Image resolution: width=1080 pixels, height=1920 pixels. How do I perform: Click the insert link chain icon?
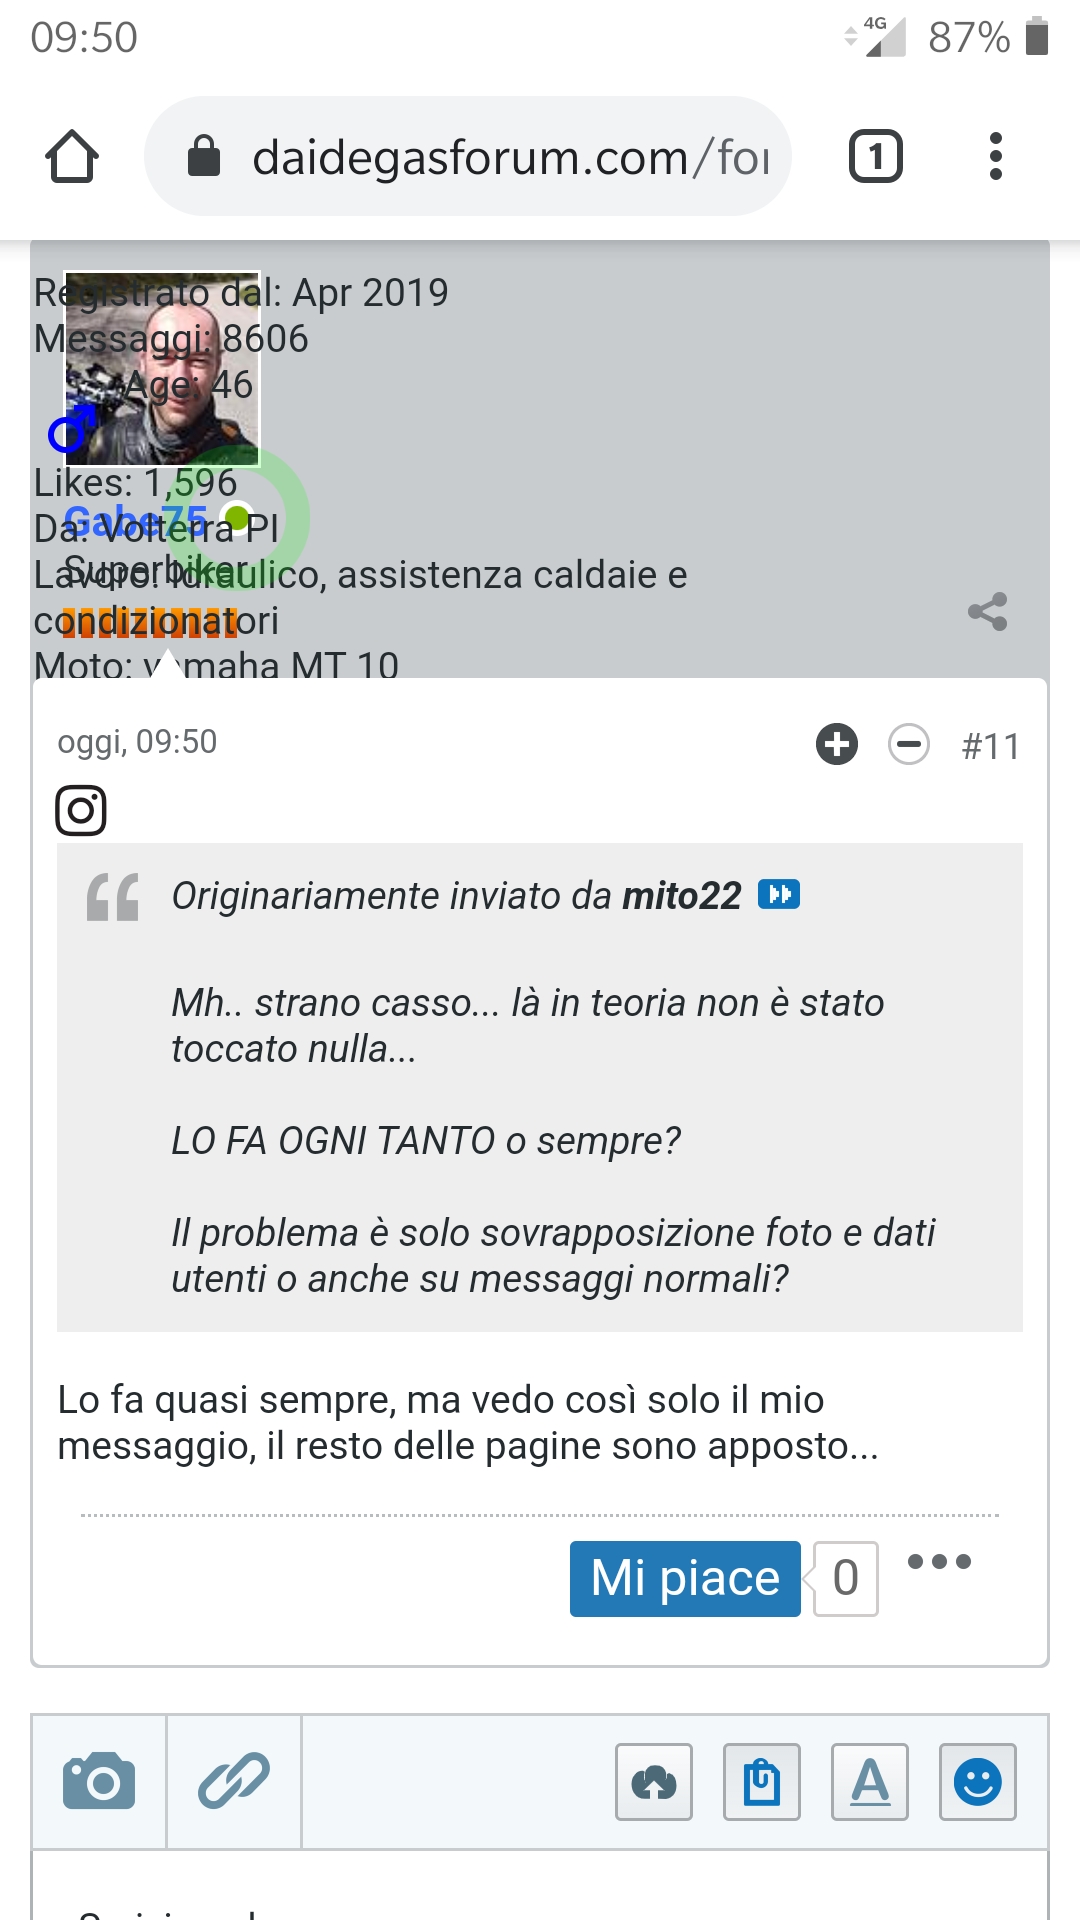coord(234,1781)
